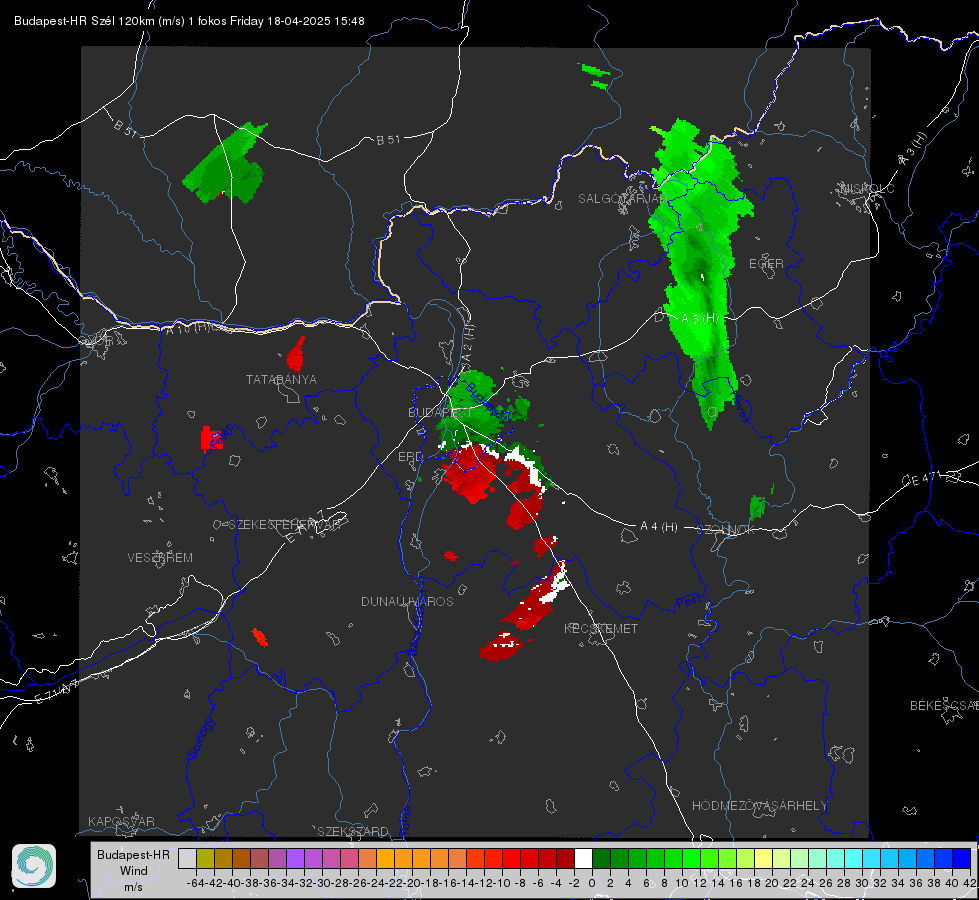Click the red echo north of Tatabanya
979x900 pixels.
pyautogui.click(x=296, y=355)
